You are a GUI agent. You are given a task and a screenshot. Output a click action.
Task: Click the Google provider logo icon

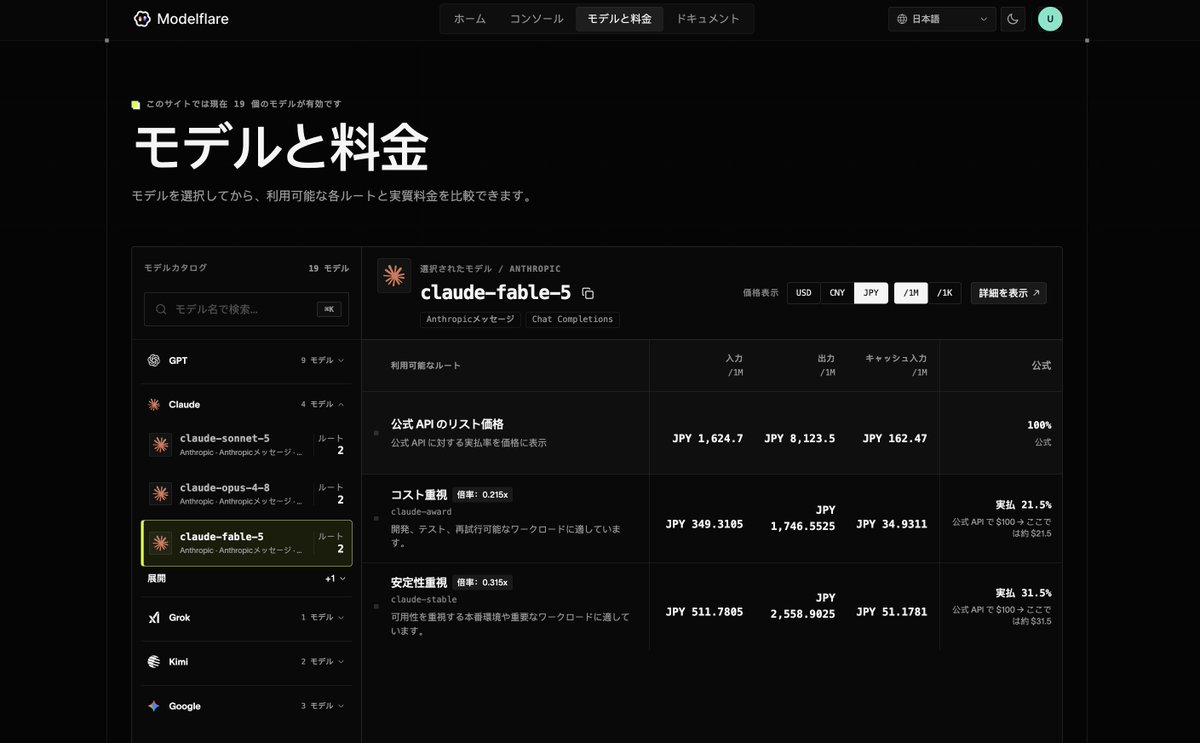click(154, 706)
